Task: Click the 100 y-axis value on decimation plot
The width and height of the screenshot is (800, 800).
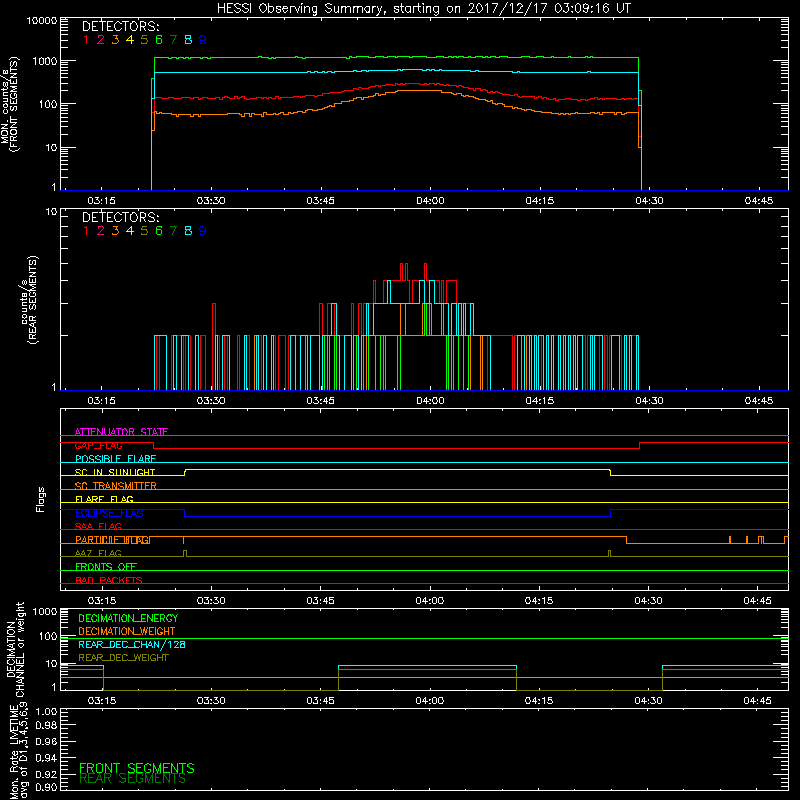Action: click(48, 636)
